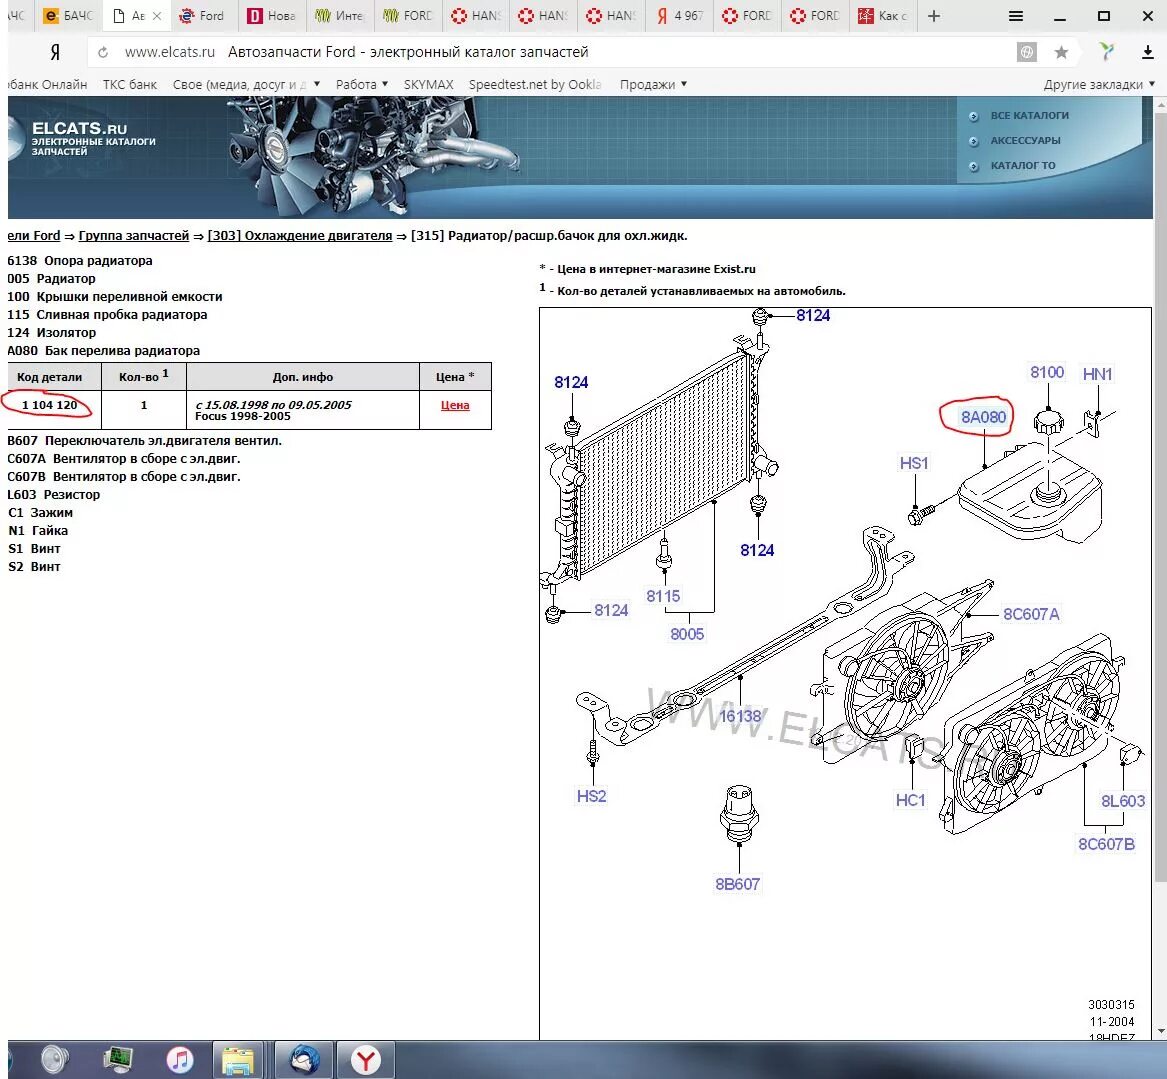Click the protect globe icon in address bar
1167x1079 pixels.
point(1026,52)
